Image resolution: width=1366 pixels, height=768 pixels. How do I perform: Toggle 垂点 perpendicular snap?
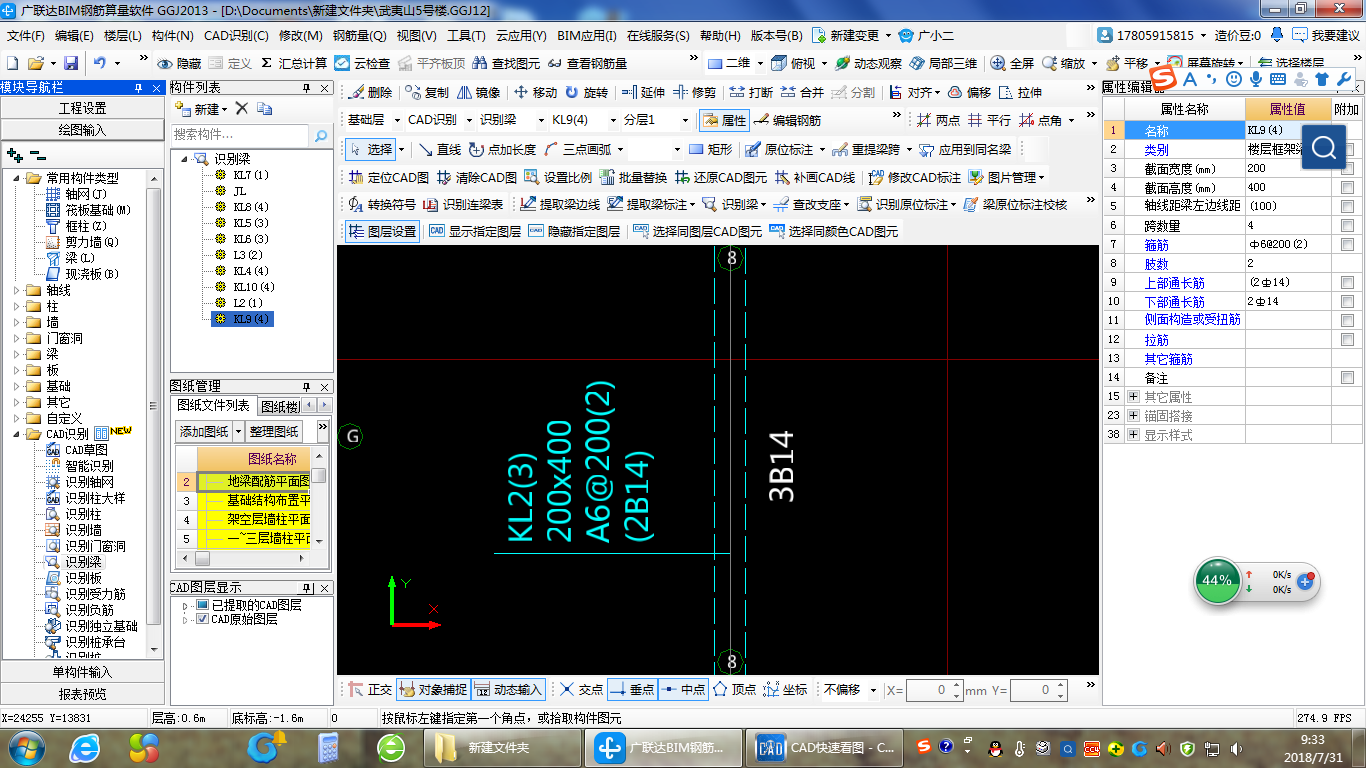[632, 690]
